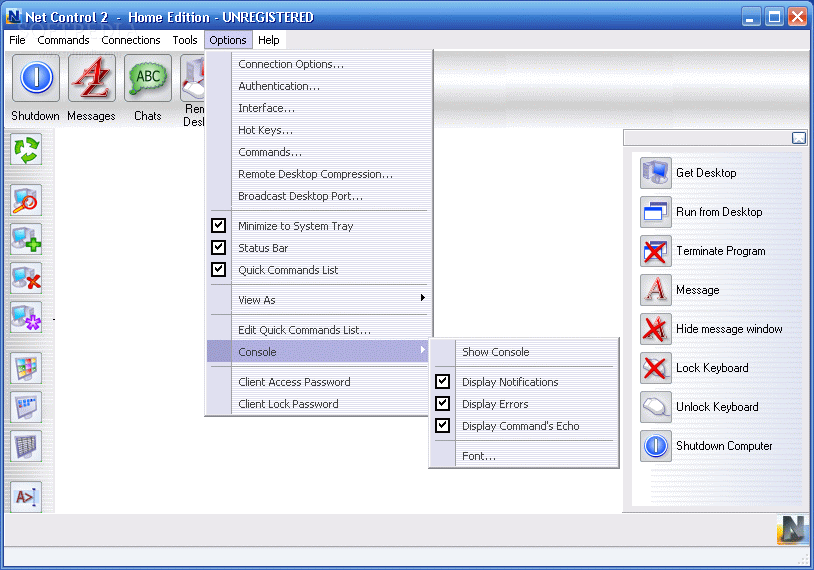Uncheck Minimize to System Tray
Image resolution: width=814 pixels, height=570 pixels.
[219, 225]
